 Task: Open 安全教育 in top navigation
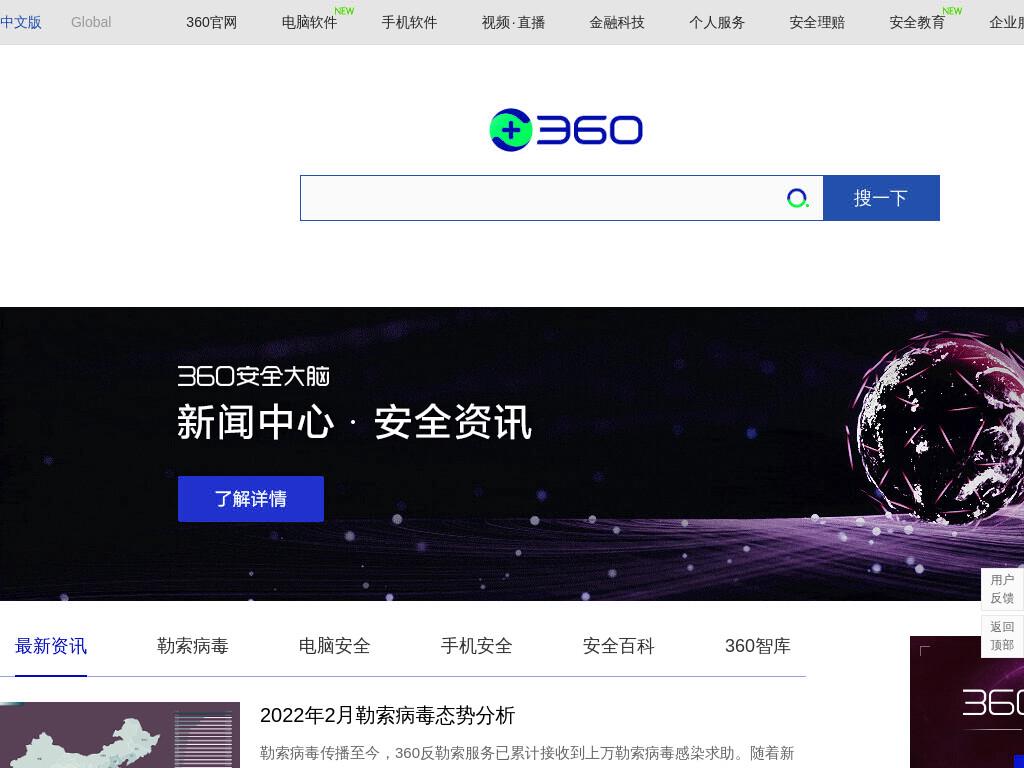click(917, 22)
